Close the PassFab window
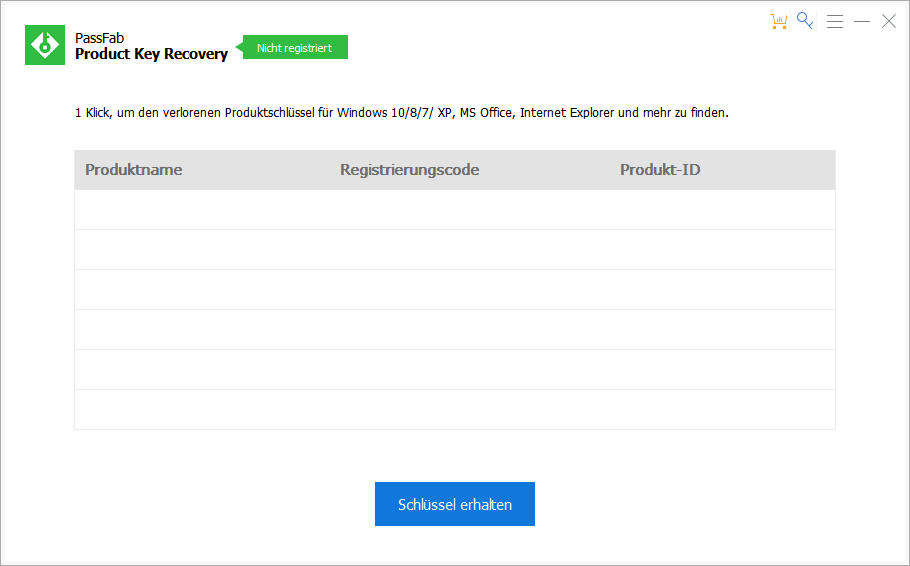The width and height of the screenshot is (910, 566). (889, 21)
